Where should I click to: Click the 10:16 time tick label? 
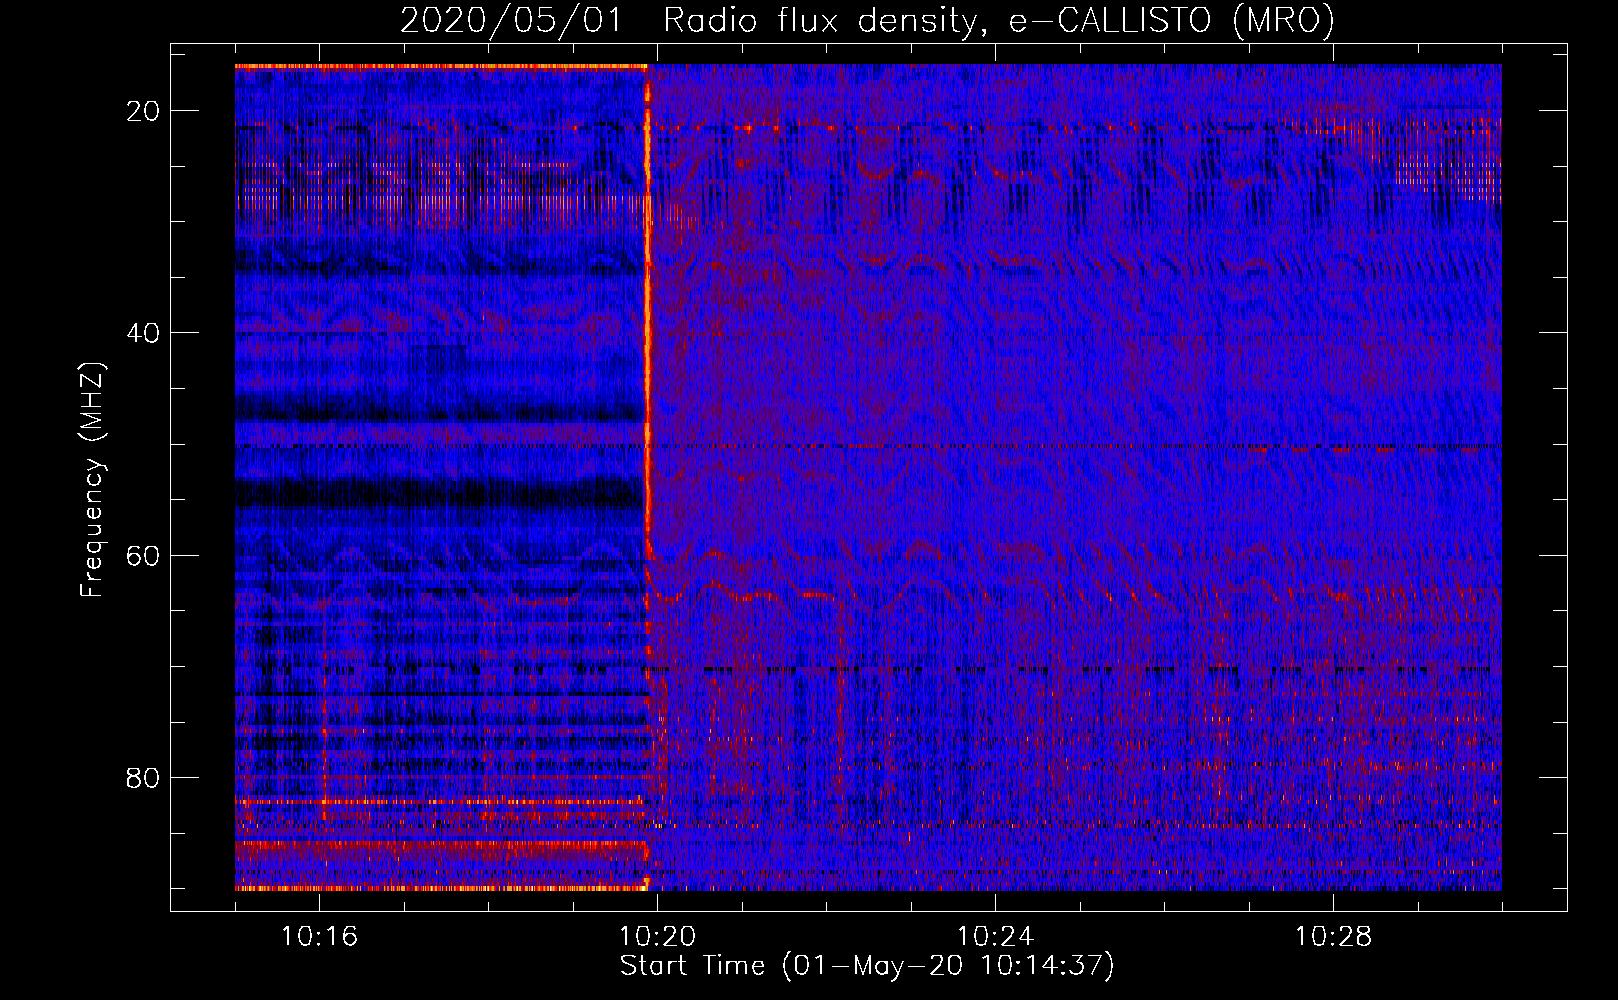click(x=319, y=937)
